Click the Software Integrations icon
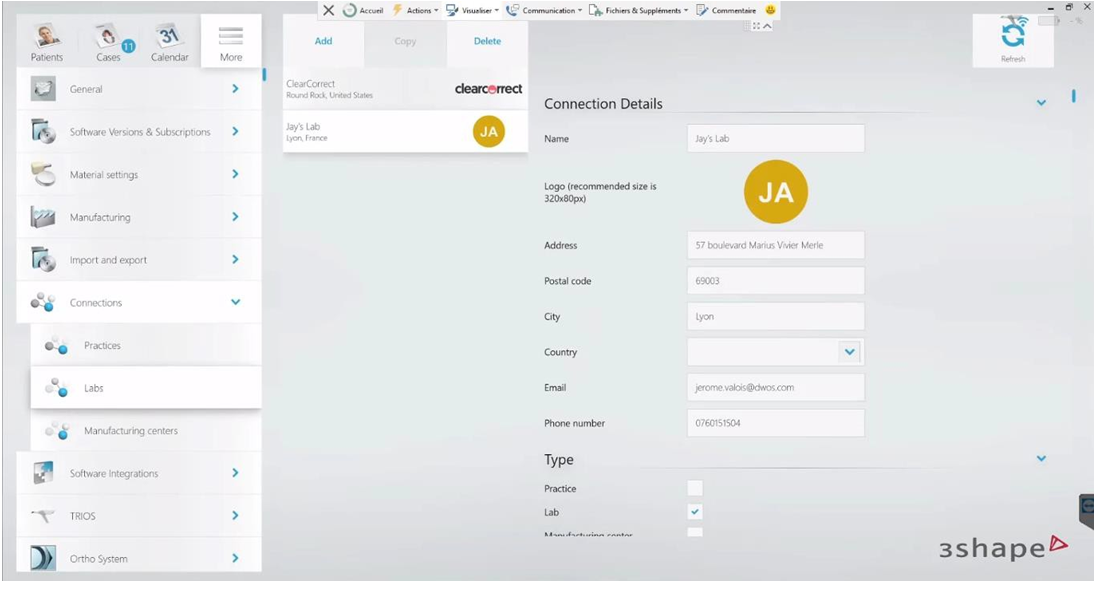The height and width of the screenshot is (589, 1100). 43,473
